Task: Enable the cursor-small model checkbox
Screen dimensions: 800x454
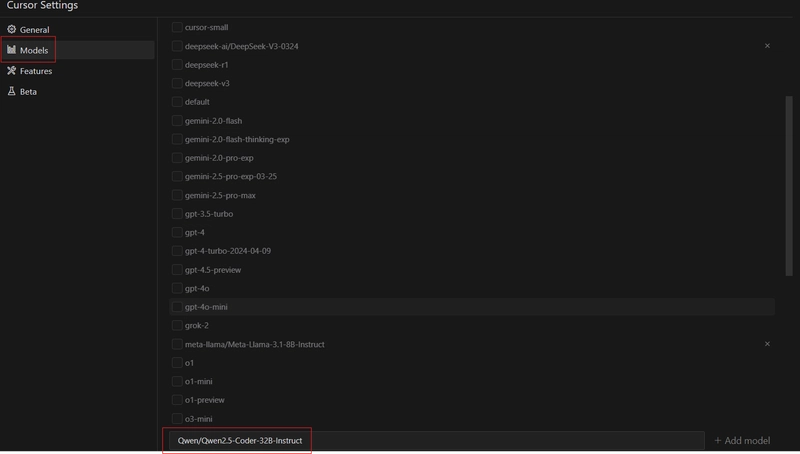Action: (x=177, y=27)
